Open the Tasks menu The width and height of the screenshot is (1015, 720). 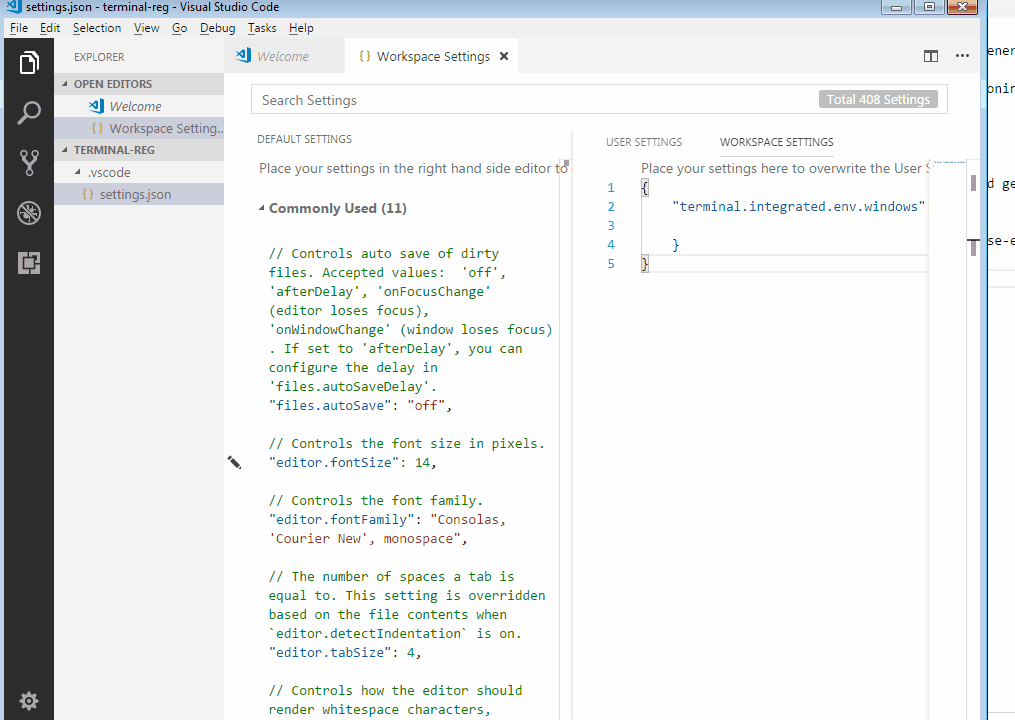[262, 28]
